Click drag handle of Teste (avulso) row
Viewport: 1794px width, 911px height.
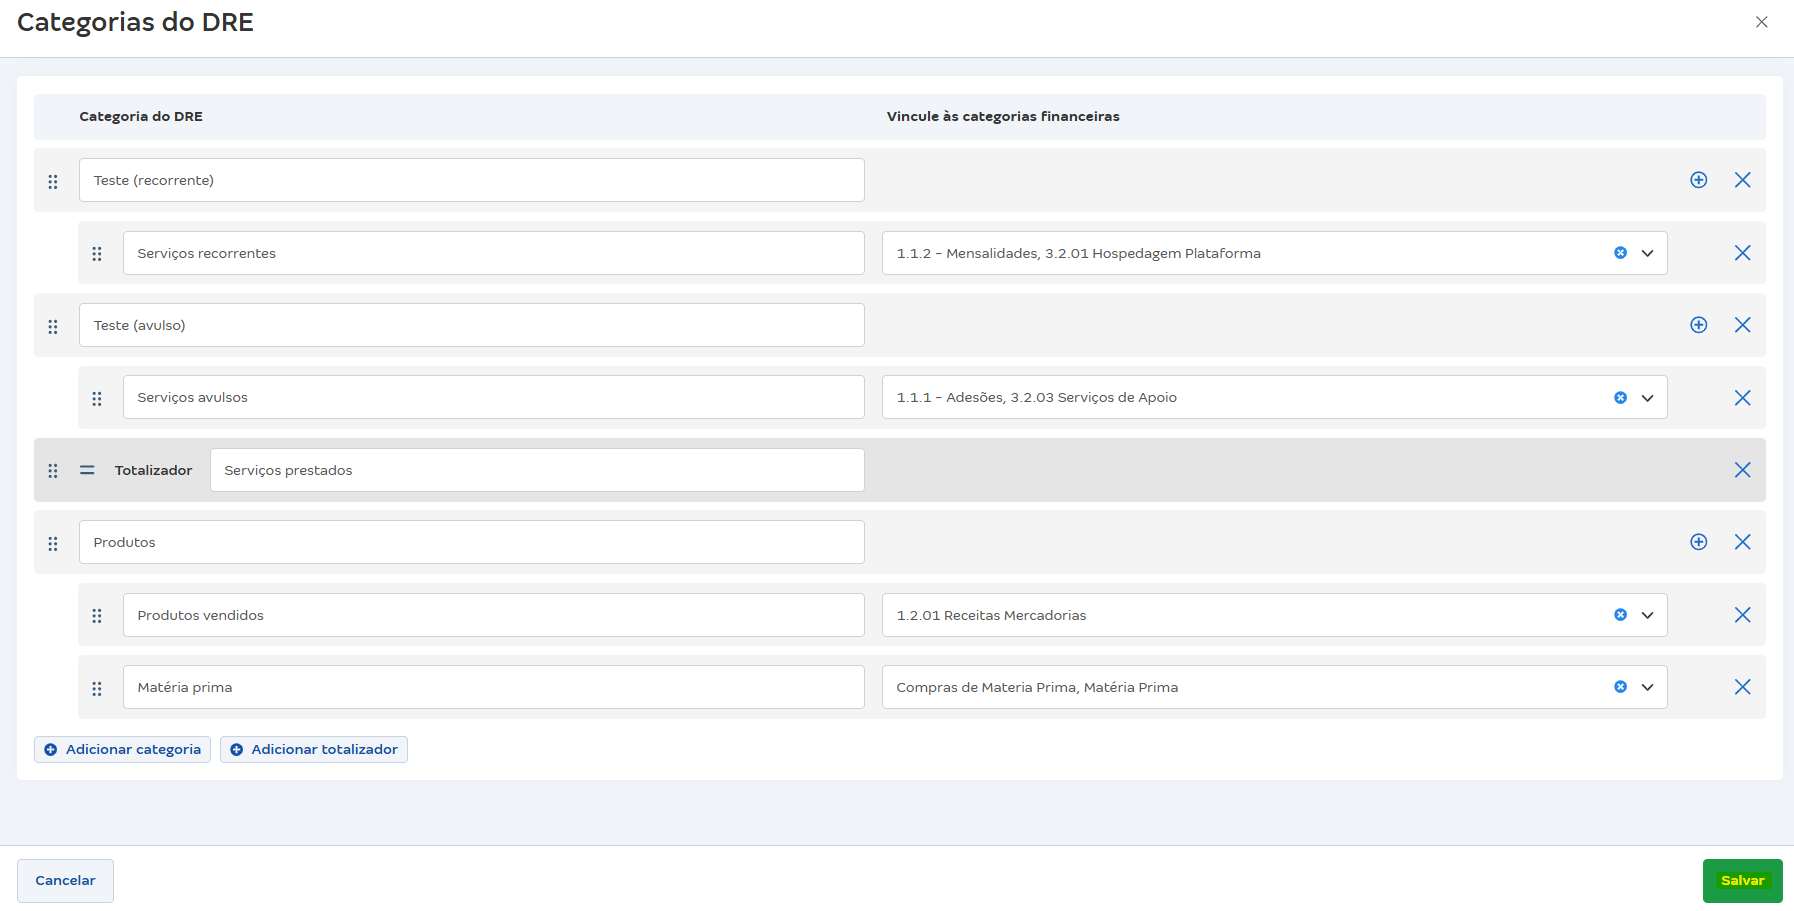[x=53, y=326]
